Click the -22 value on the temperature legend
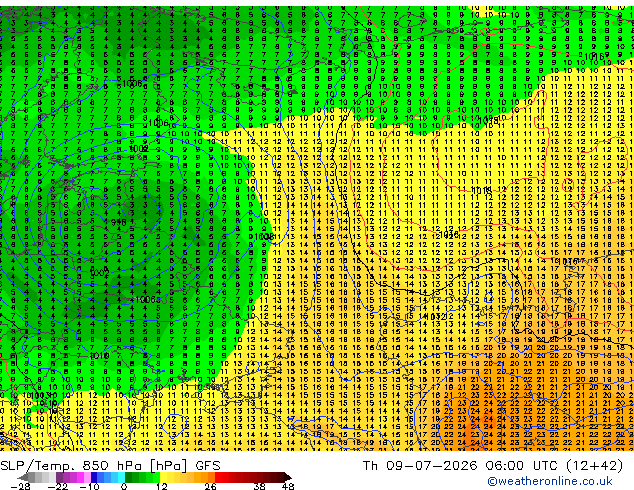The image size is (634, 490). (58, 486)
